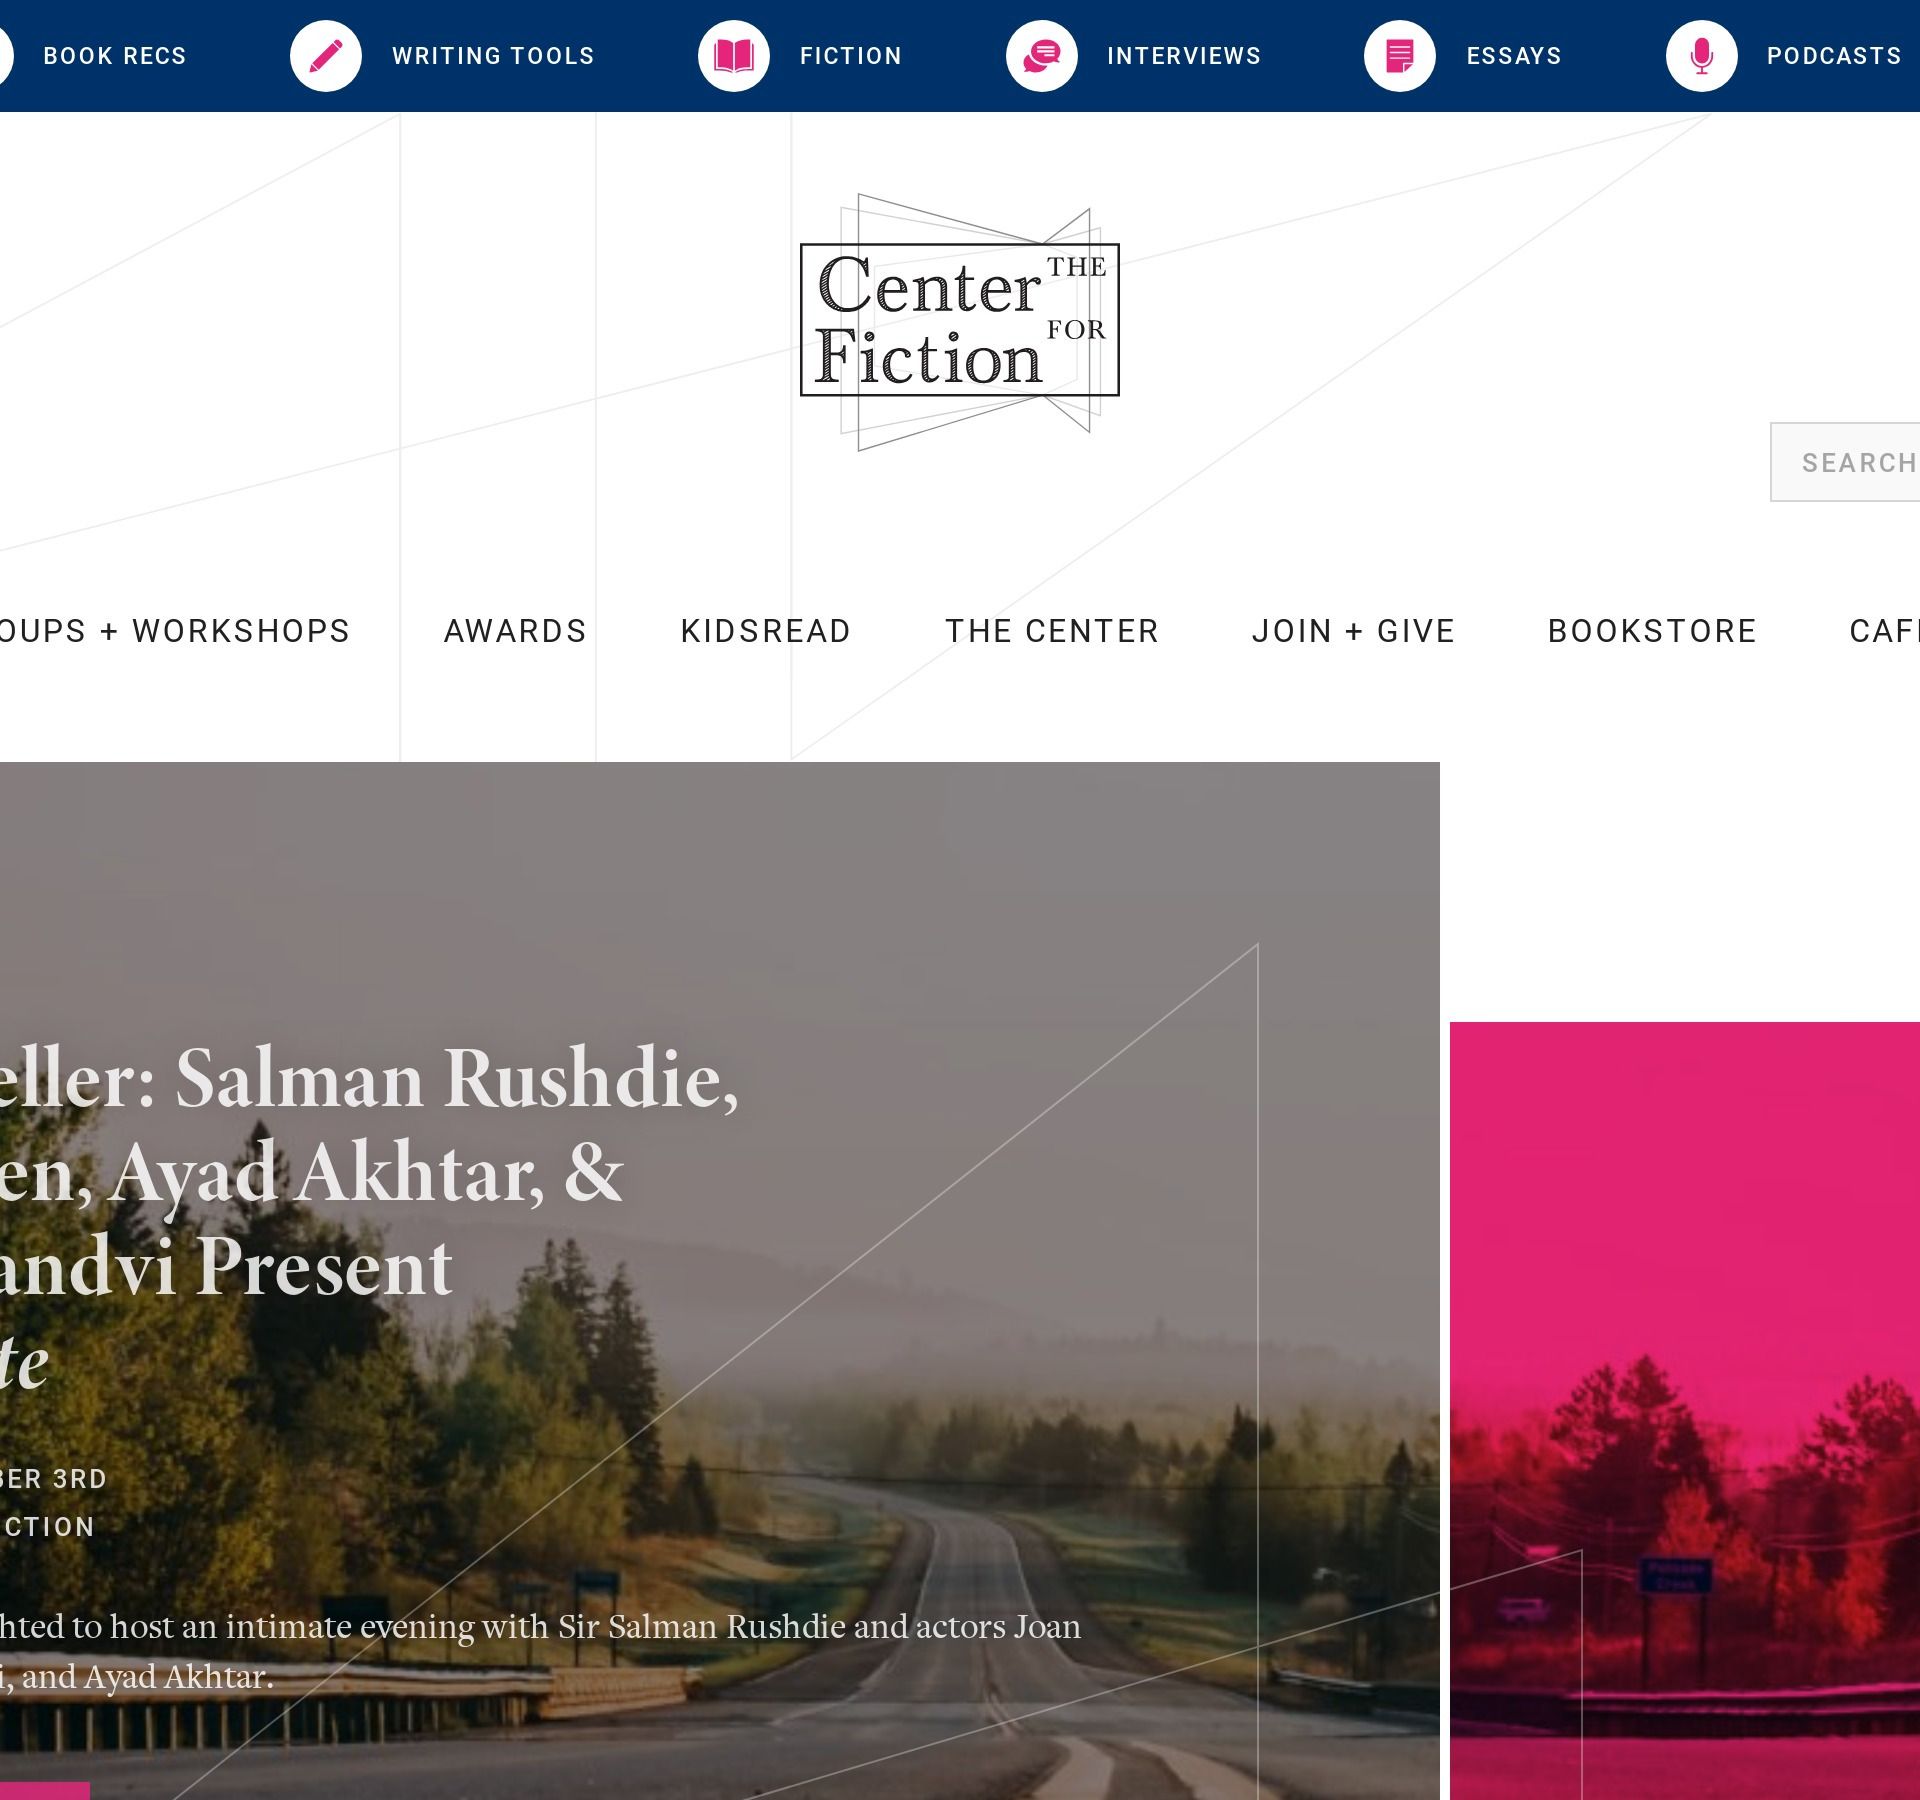The width and height of the screenshot is (1920, 1800).
Task: Go to the Fiction section label
Action: pos(851,56)
